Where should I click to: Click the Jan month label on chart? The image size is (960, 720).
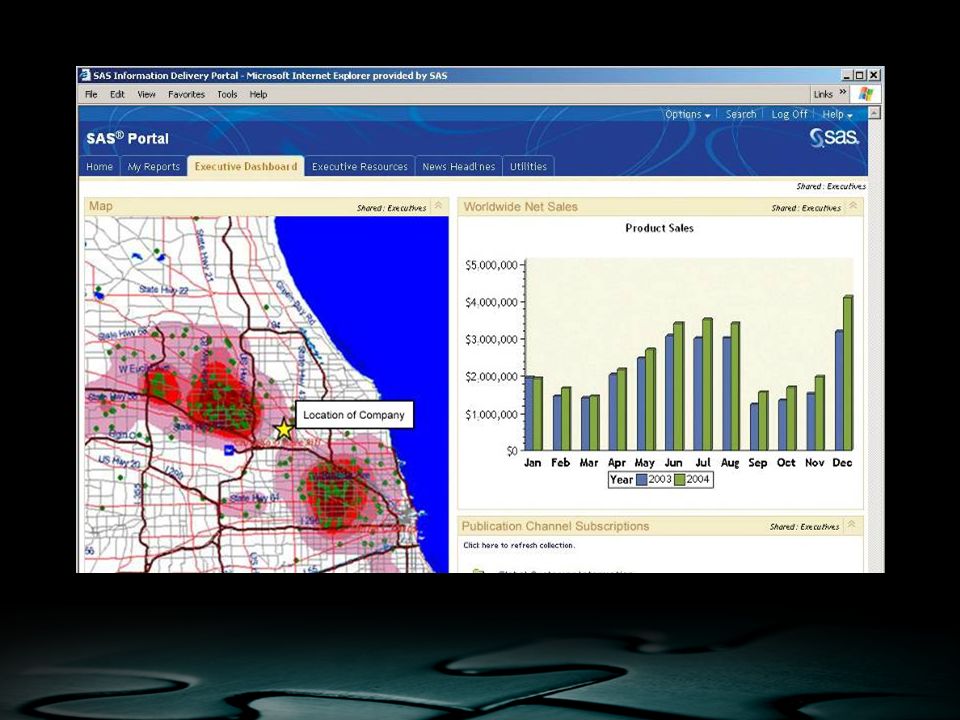[x=533, y=463]
